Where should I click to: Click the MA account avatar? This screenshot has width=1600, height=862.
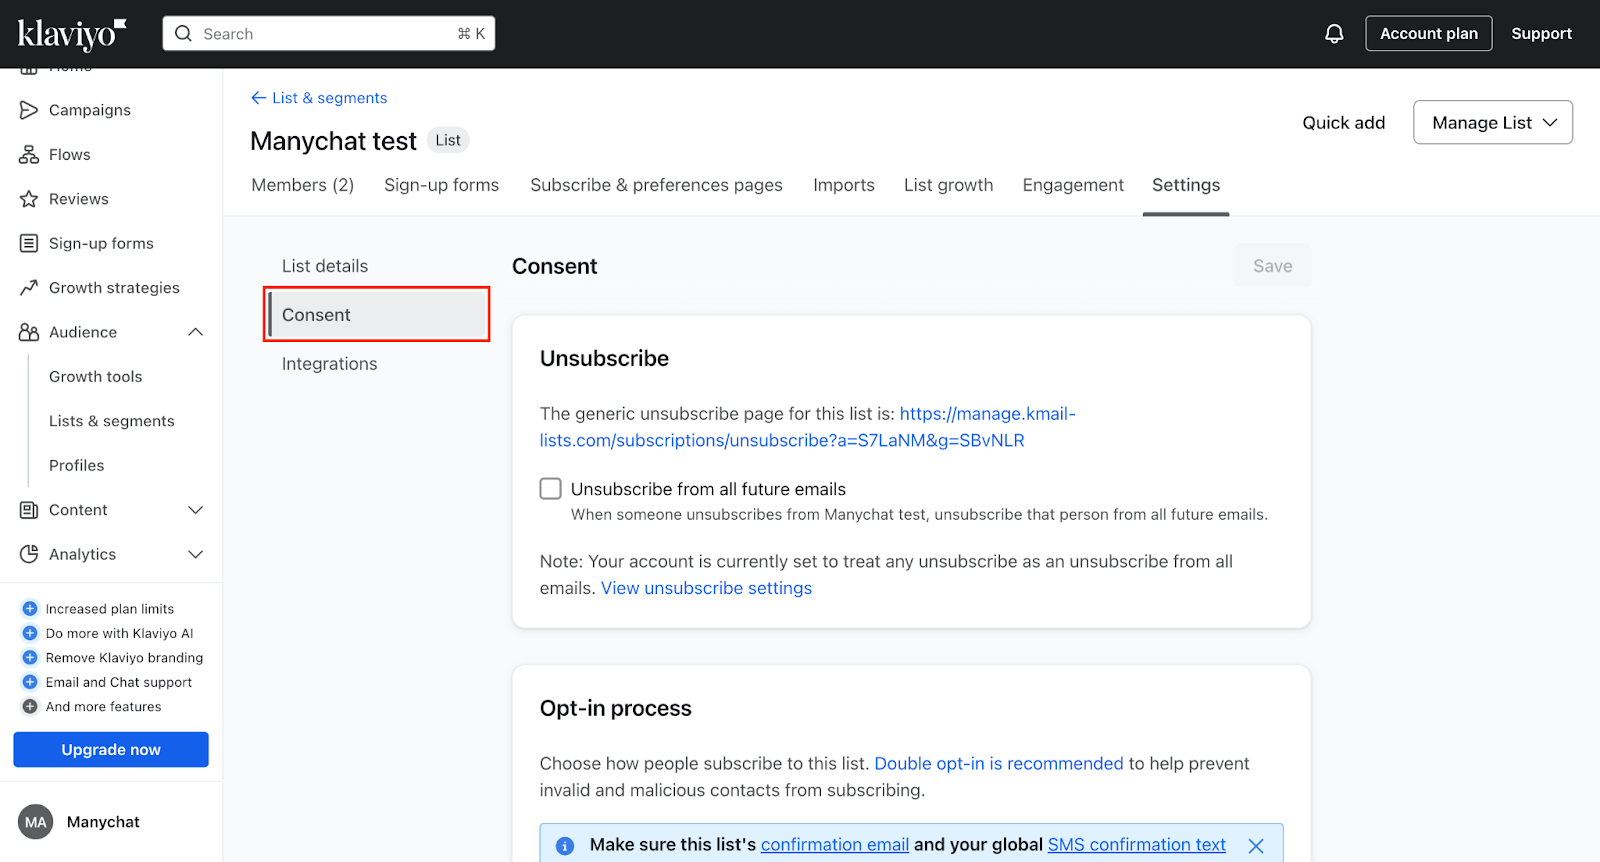point(36,822)
